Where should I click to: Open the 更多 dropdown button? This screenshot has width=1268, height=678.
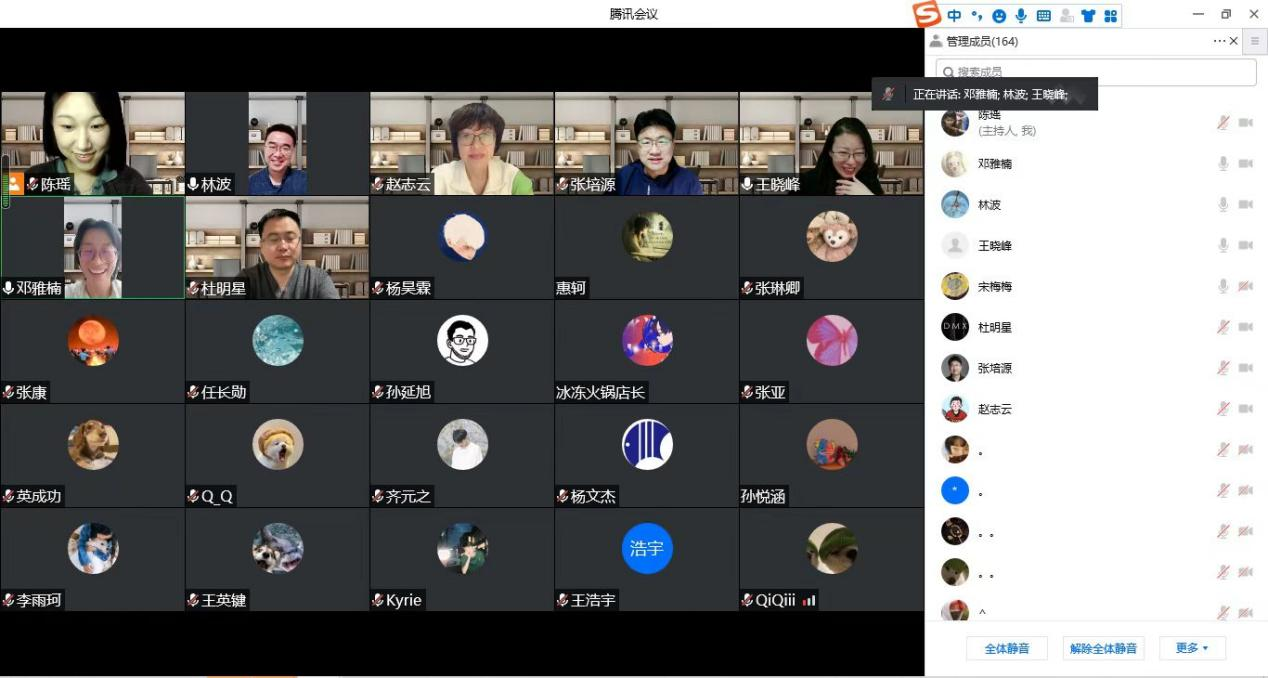coord(1192,648)
